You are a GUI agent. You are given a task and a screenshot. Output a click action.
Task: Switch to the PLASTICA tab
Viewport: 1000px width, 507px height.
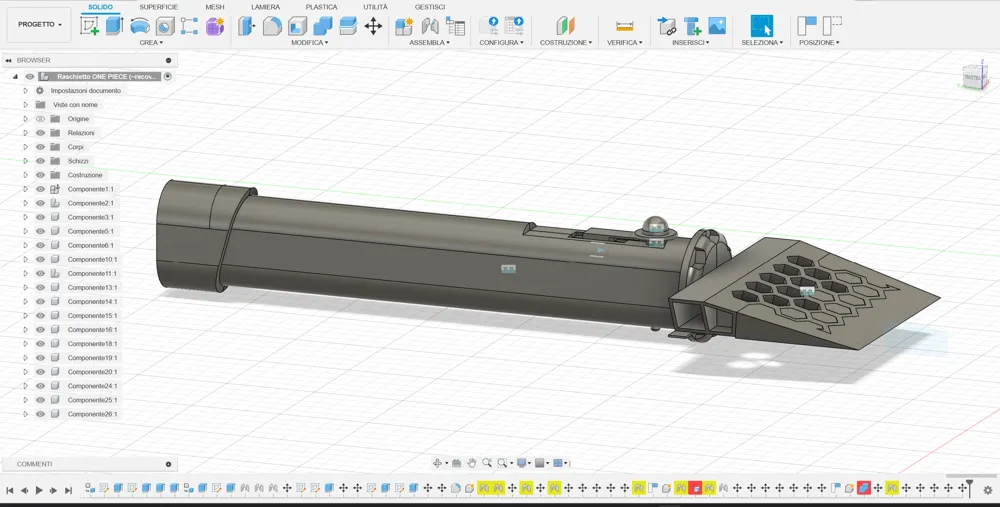point(321,7)
